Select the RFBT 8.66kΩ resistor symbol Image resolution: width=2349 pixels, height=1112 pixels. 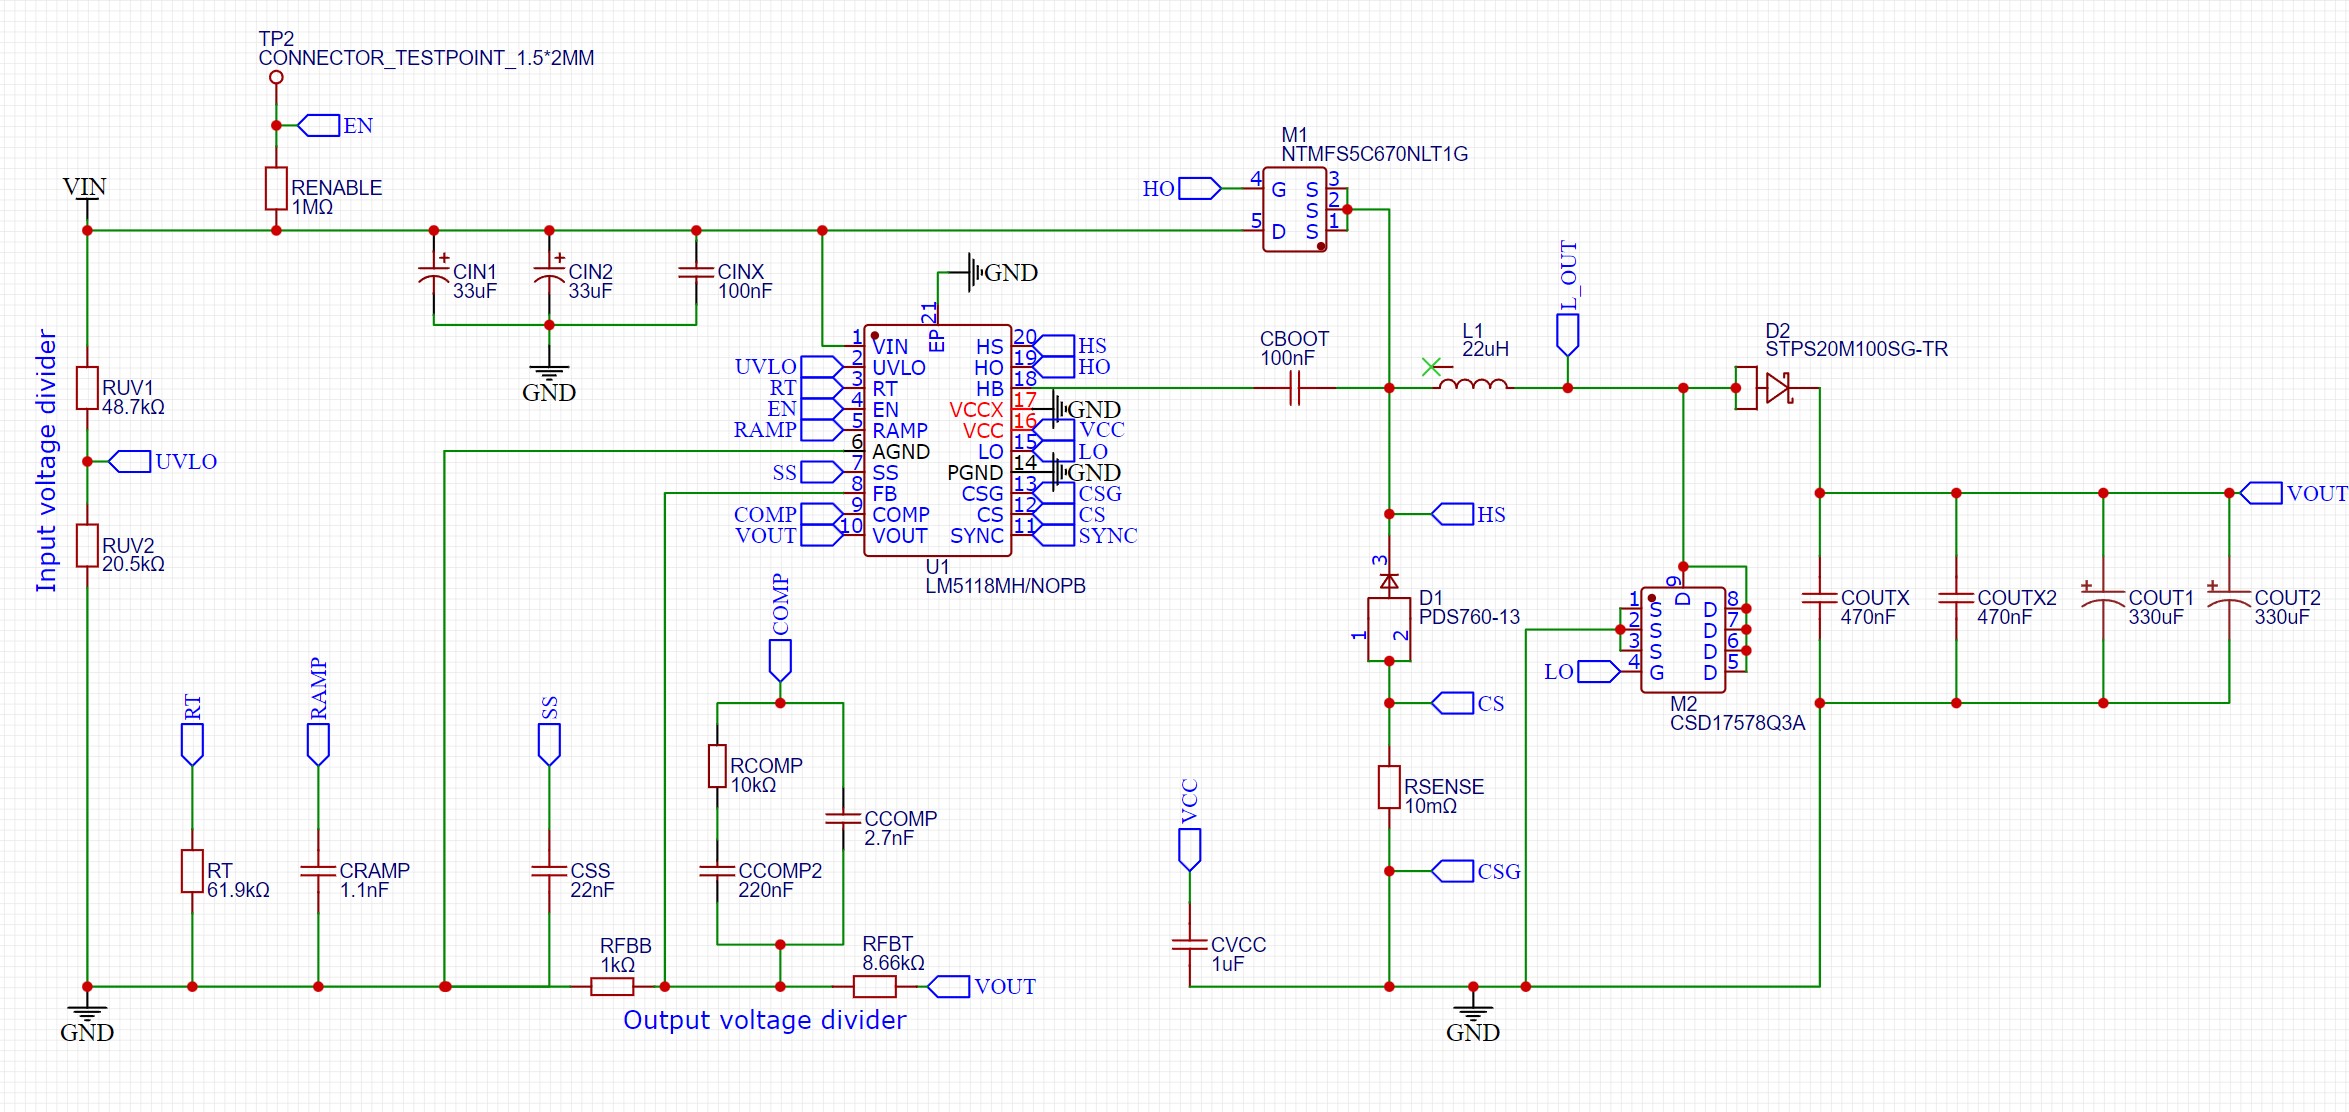tap(874, 987)
